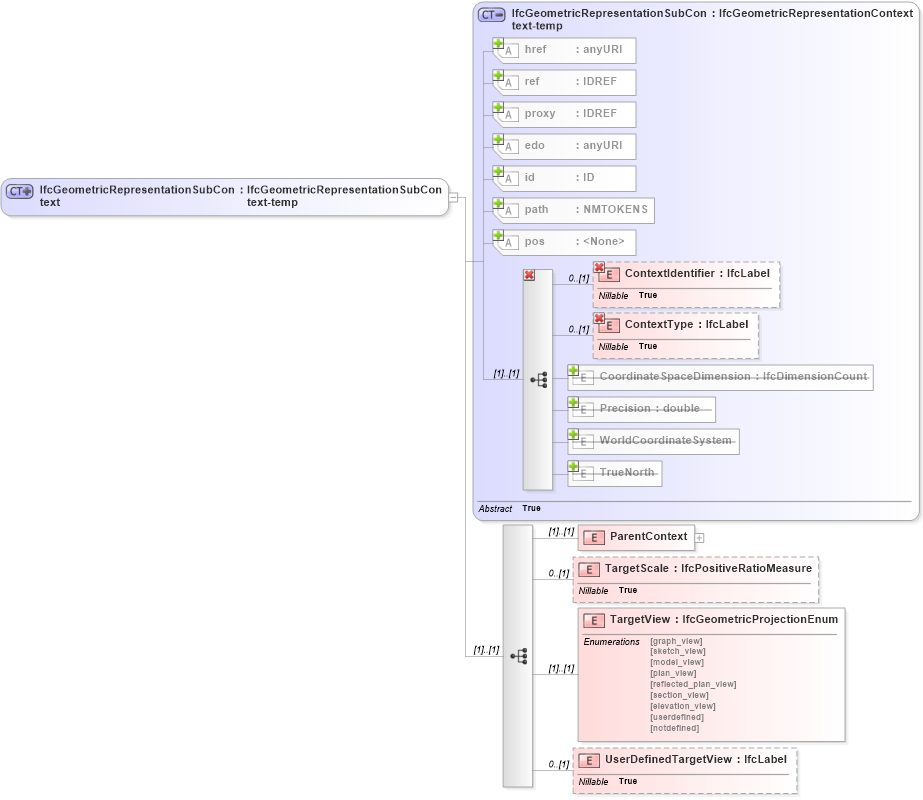Click the connector square beside the left CT box
The width and height of the screenshot is (923, 800).
tap(453, 196)
